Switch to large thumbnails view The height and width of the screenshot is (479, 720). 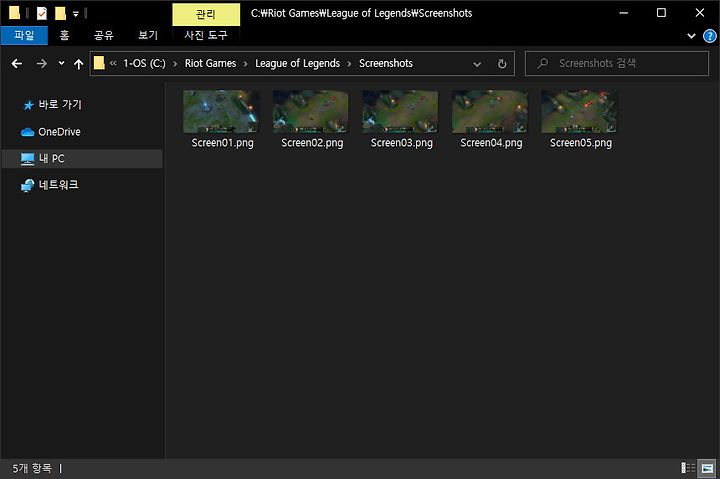click(707, 468)
